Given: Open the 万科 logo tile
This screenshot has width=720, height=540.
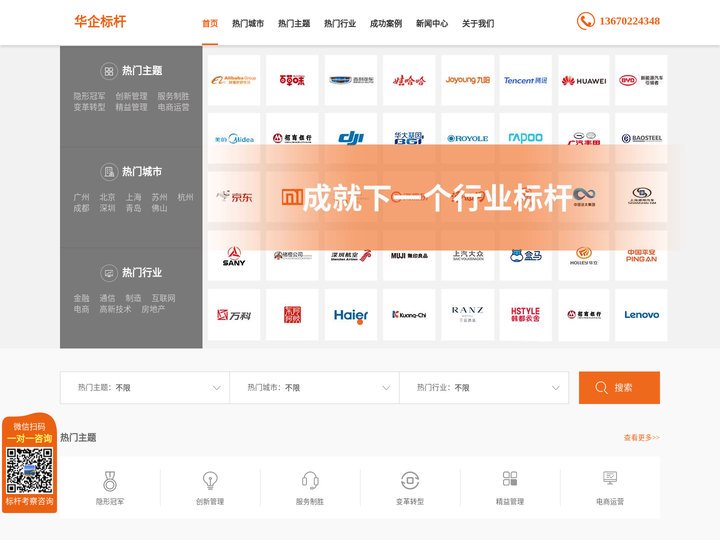Looking at the screenshot, I should pyautogui.click(x=234, y=315).
